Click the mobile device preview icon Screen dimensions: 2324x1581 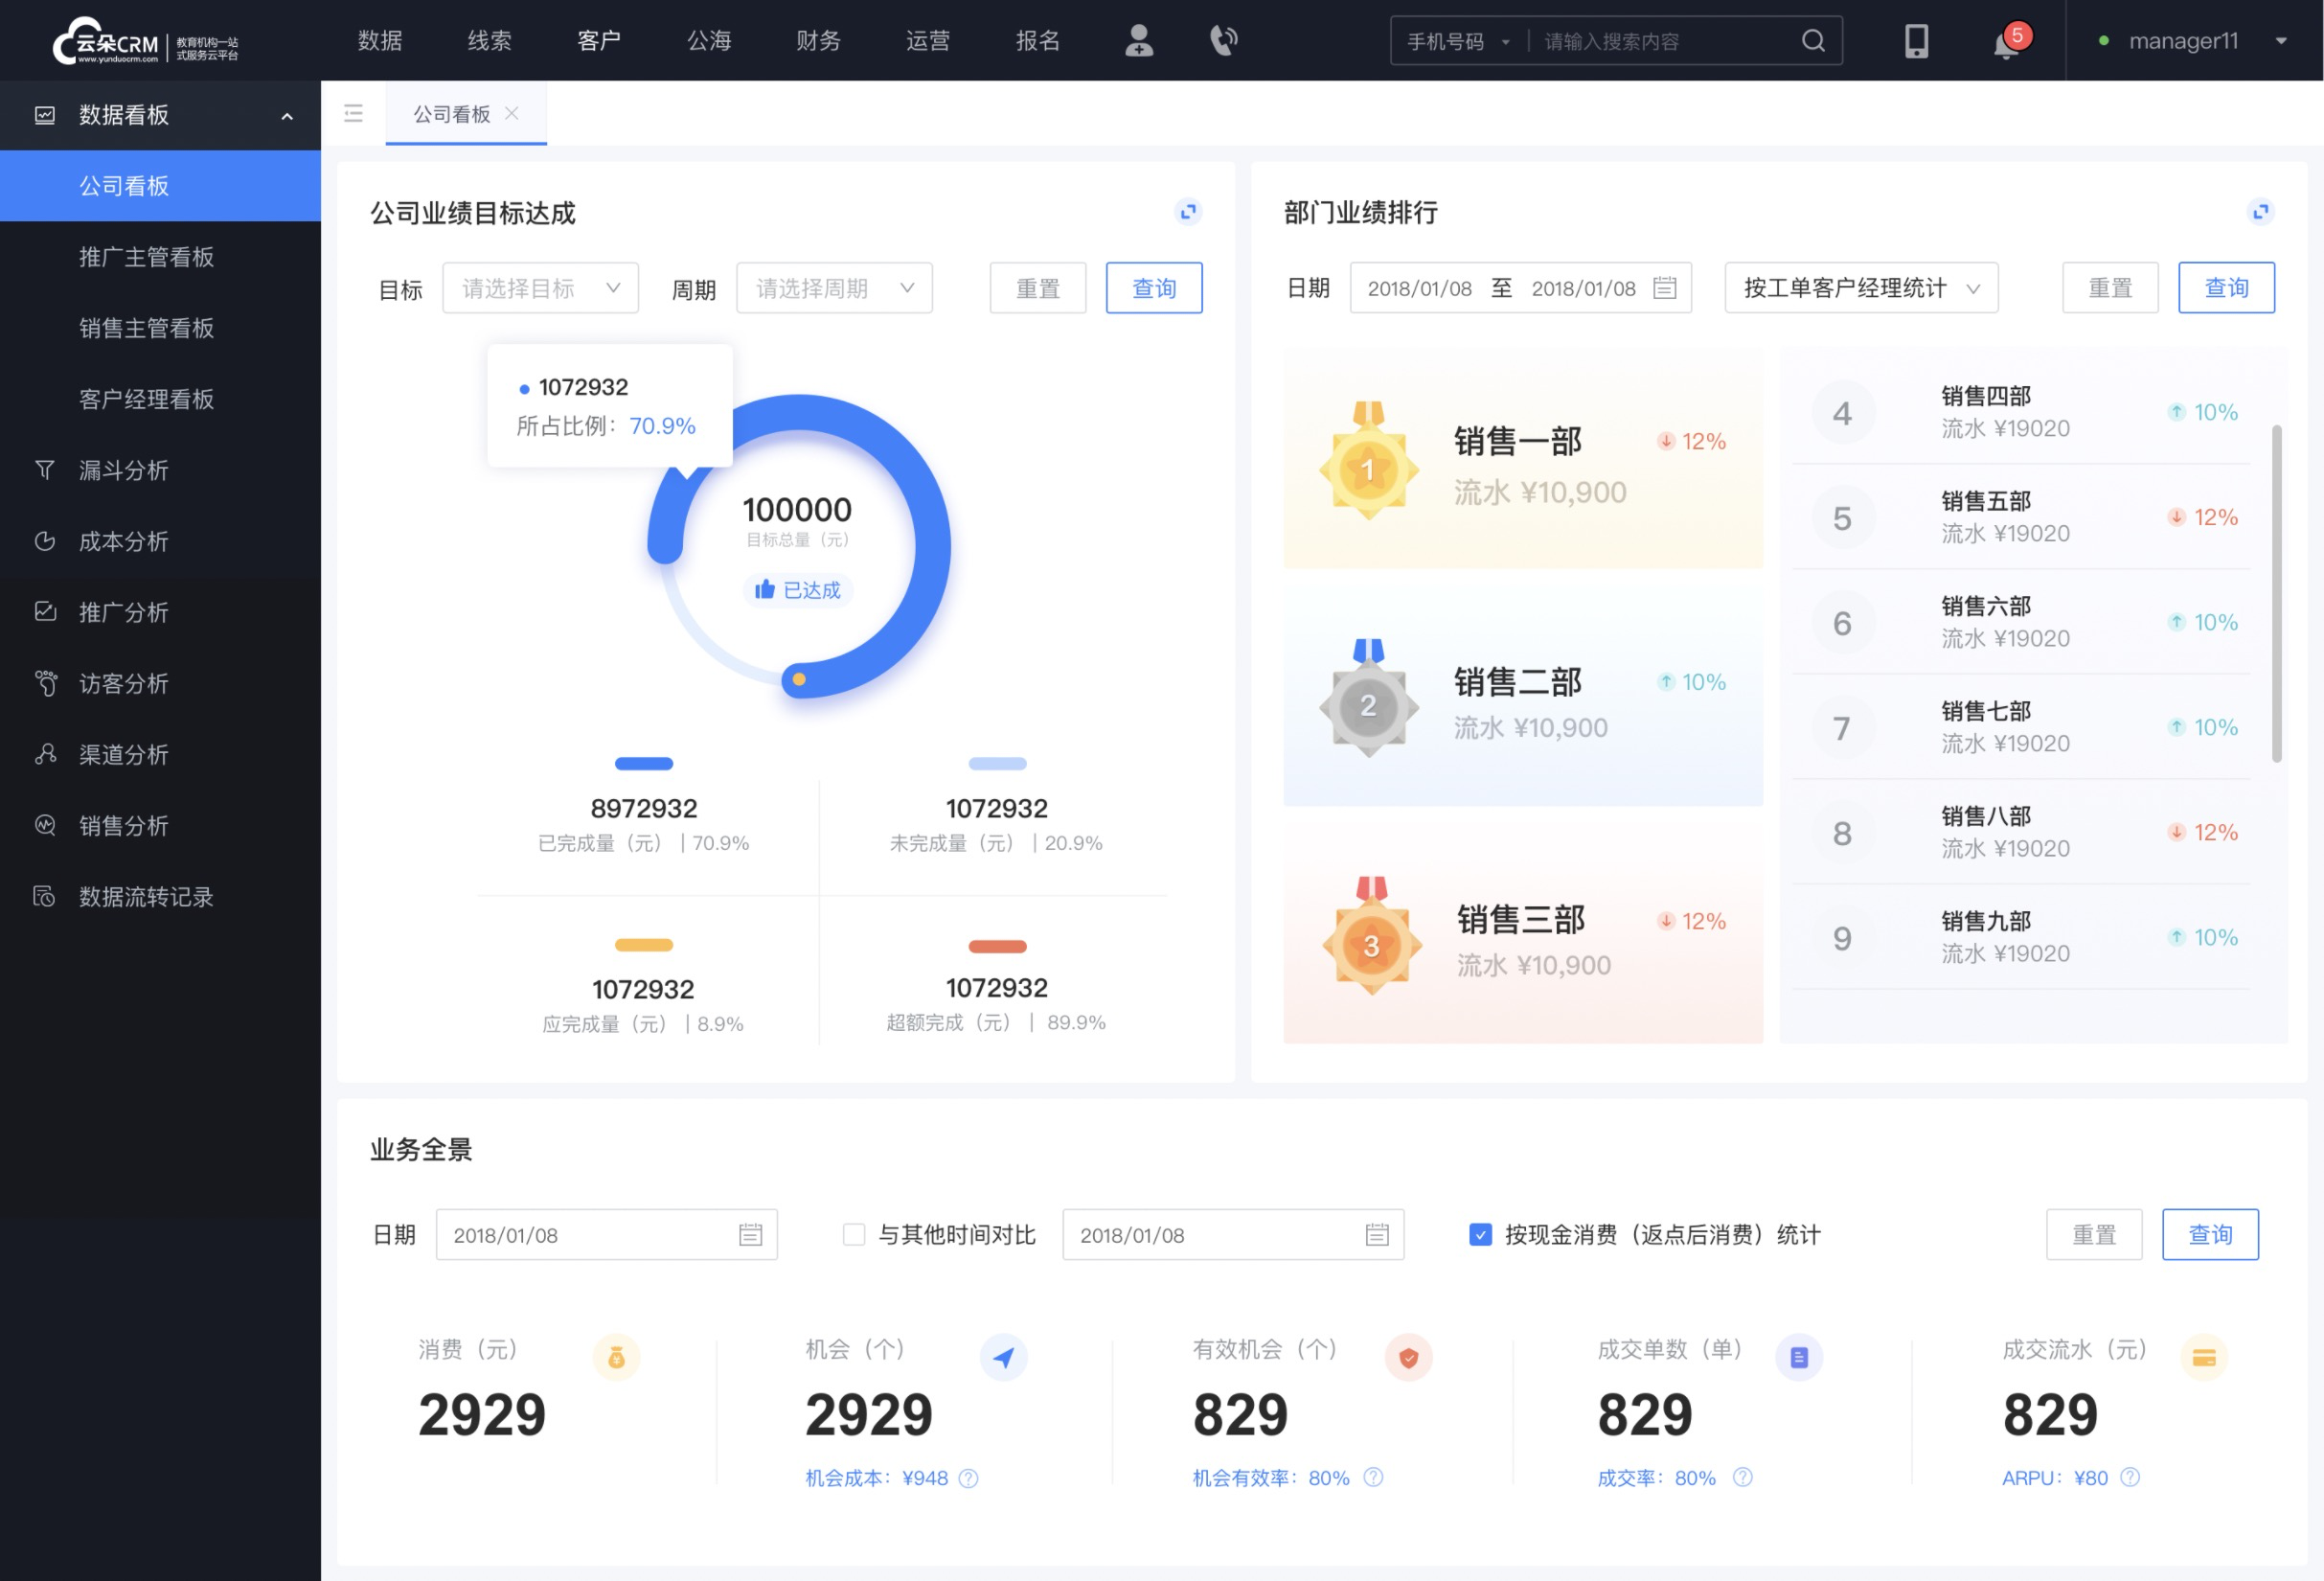(x=1913, y=39)
